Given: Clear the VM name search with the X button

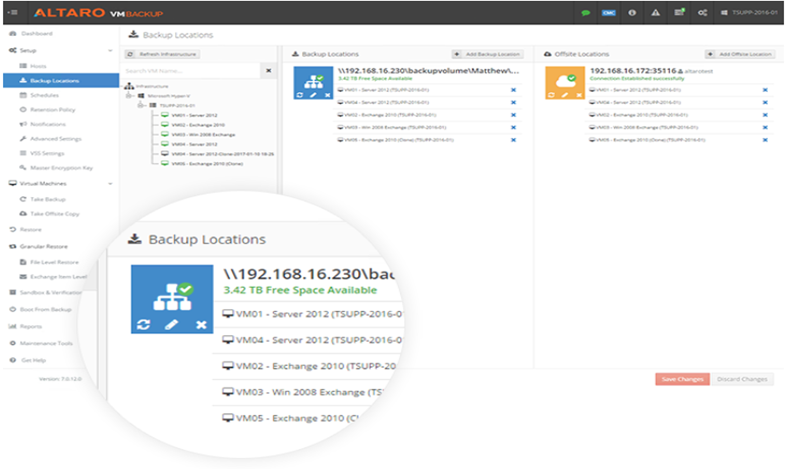Looking at the screenshot, I should 269,71.
